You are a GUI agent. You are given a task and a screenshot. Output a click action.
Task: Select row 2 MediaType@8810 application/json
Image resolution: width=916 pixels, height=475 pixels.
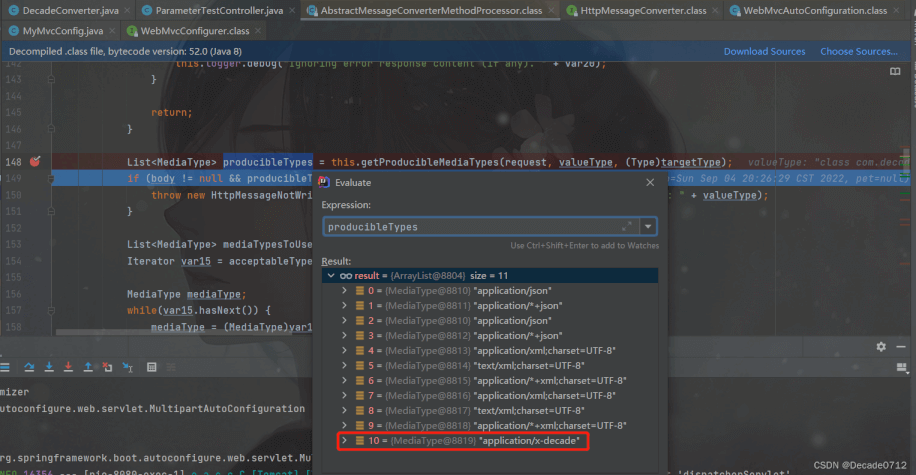pyautogui.click(x=490, y=320)
